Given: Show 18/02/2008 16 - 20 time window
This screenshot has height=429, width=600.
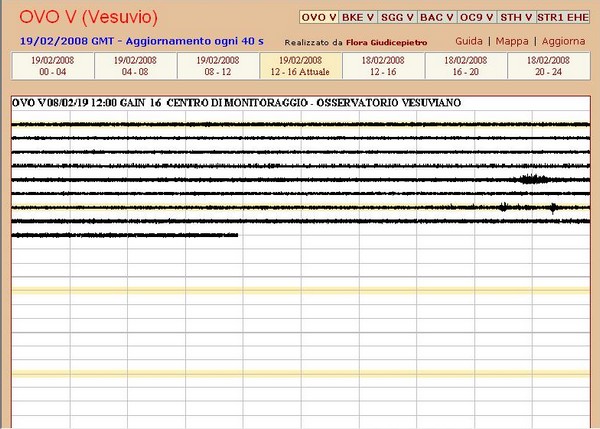Looking at the screenshot, I should tap(466, 66).
